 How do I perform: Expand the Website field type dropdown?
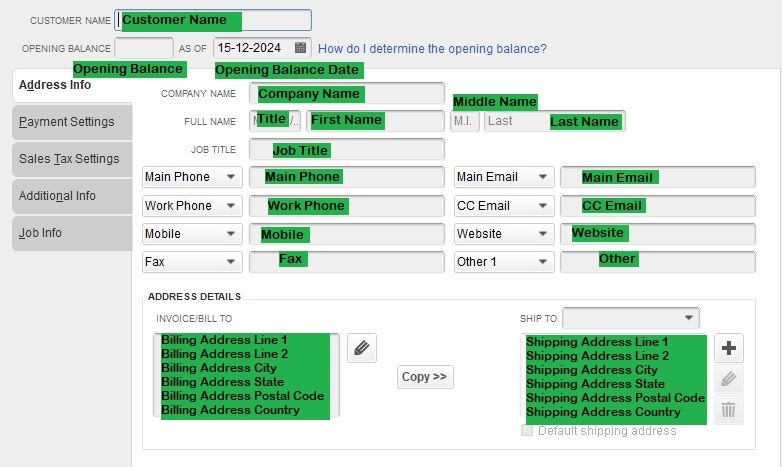click(x=504, y=234)
